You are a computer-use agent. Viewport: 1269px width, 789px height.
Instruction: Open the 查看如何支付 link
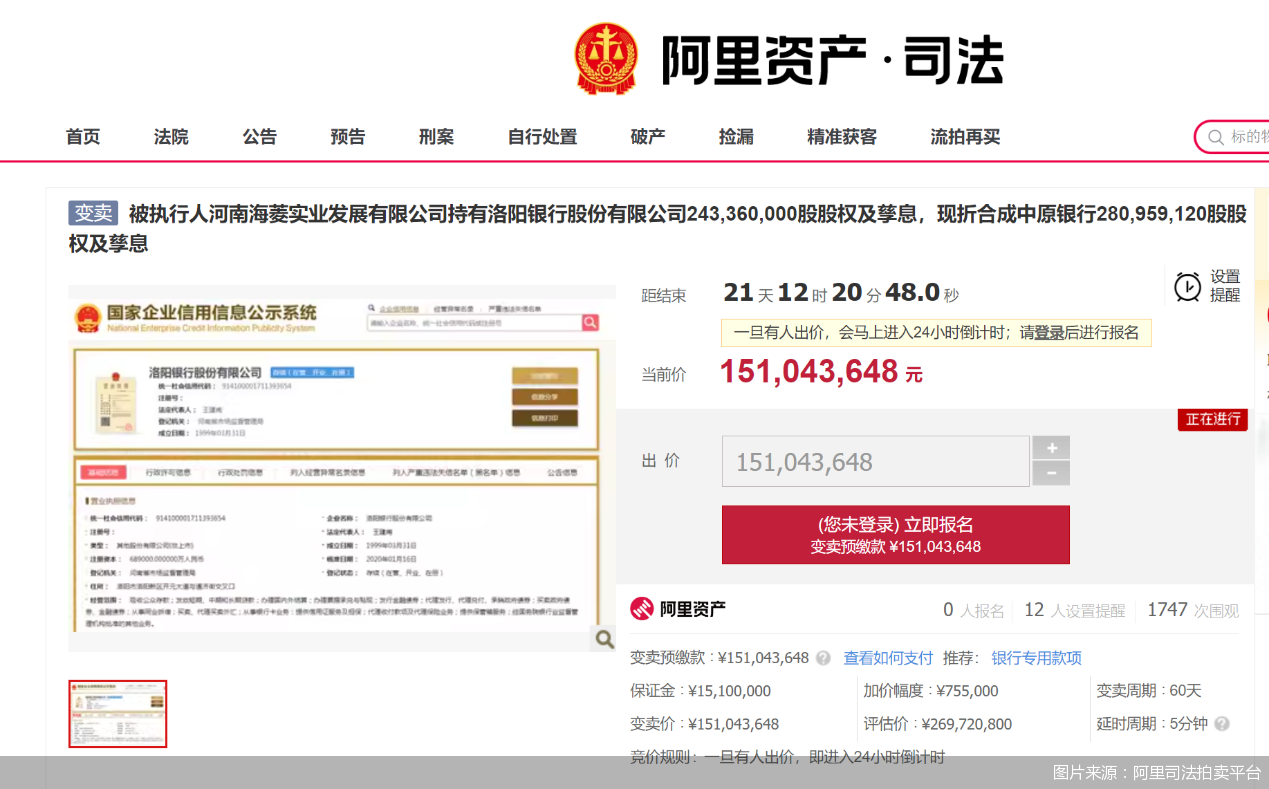[x=888, y=658]
